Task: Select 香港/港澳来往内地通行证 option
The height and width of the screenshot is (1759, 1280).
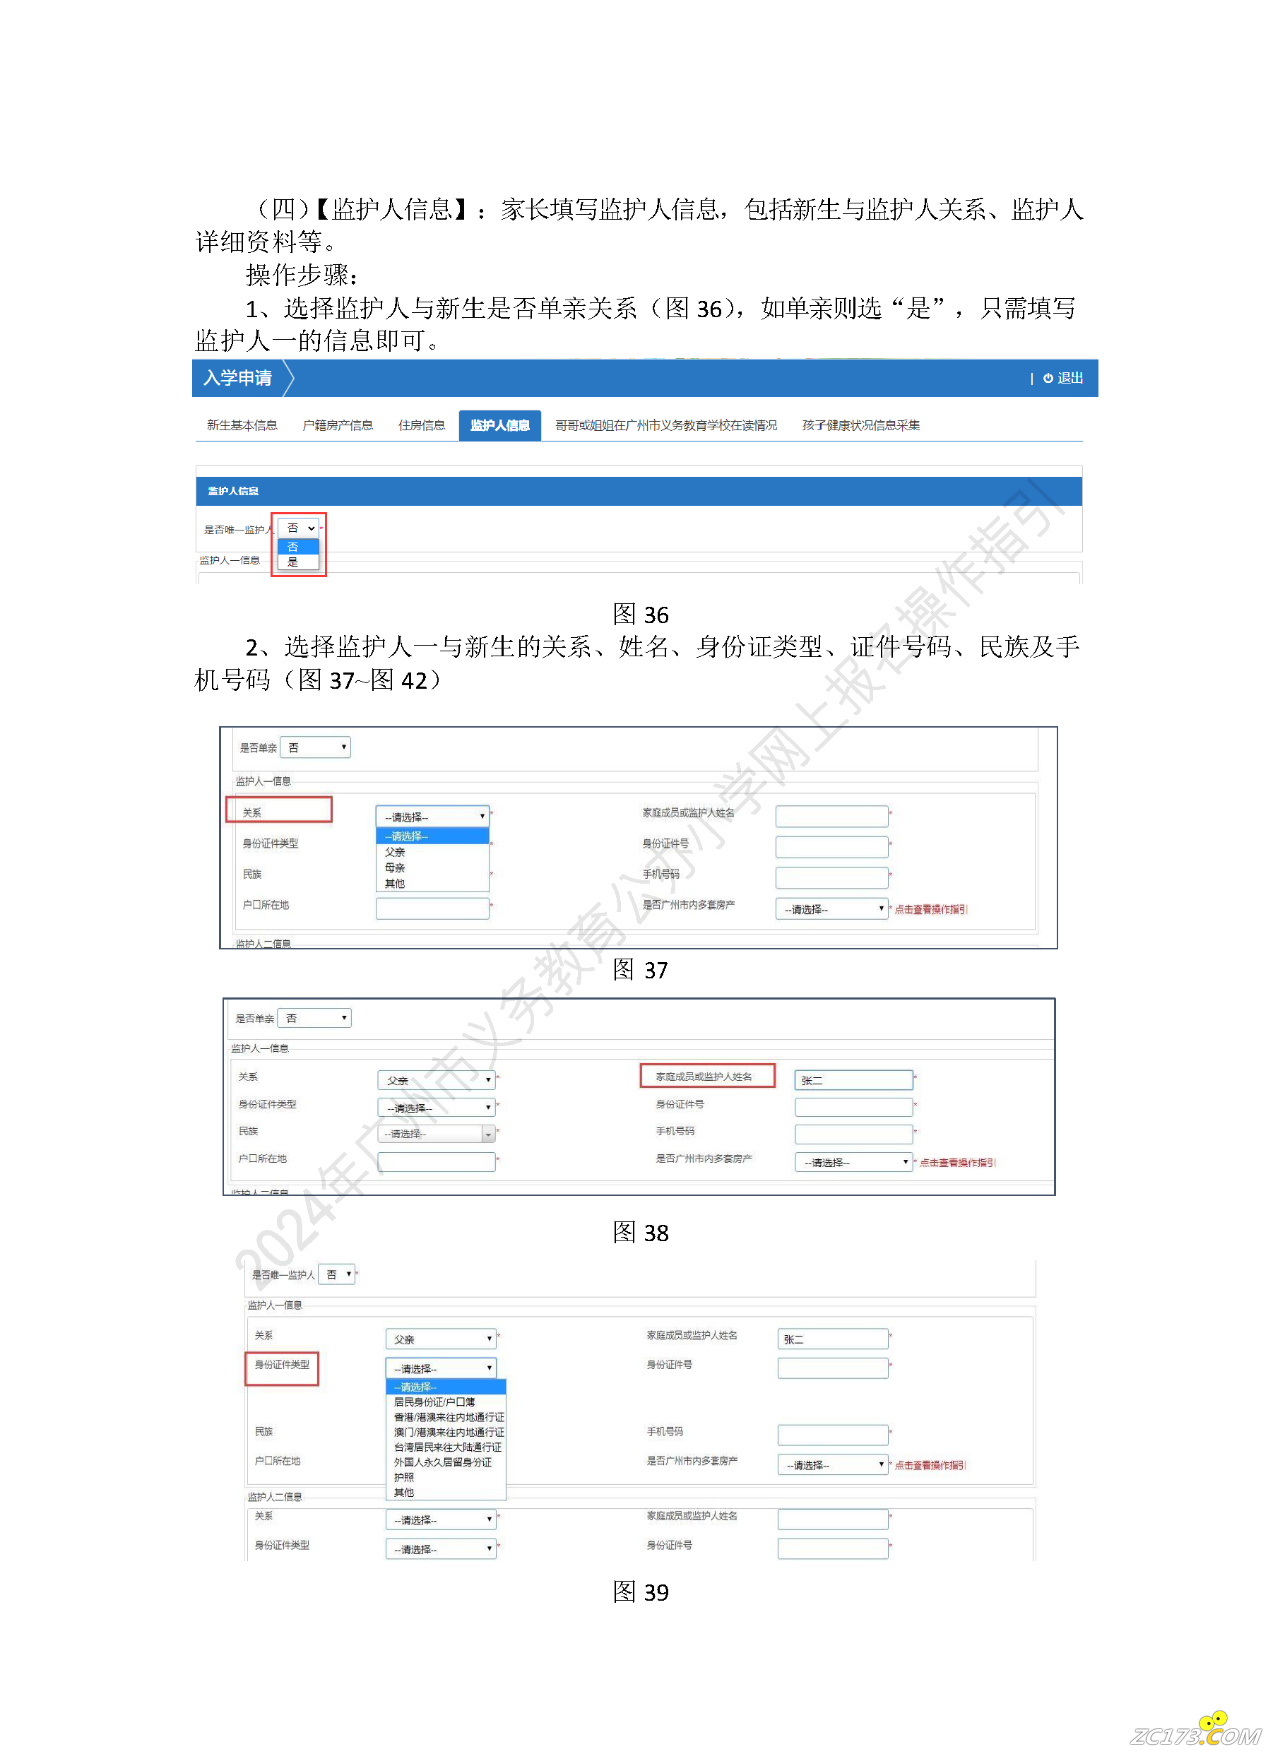Action: (446, 1417)
